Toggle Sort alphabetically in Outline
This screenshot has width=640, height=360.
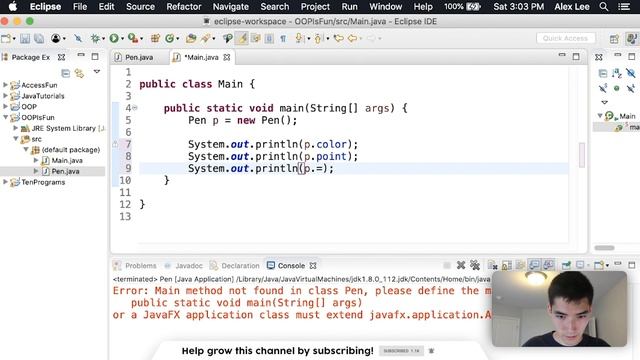tap(616, 73)
